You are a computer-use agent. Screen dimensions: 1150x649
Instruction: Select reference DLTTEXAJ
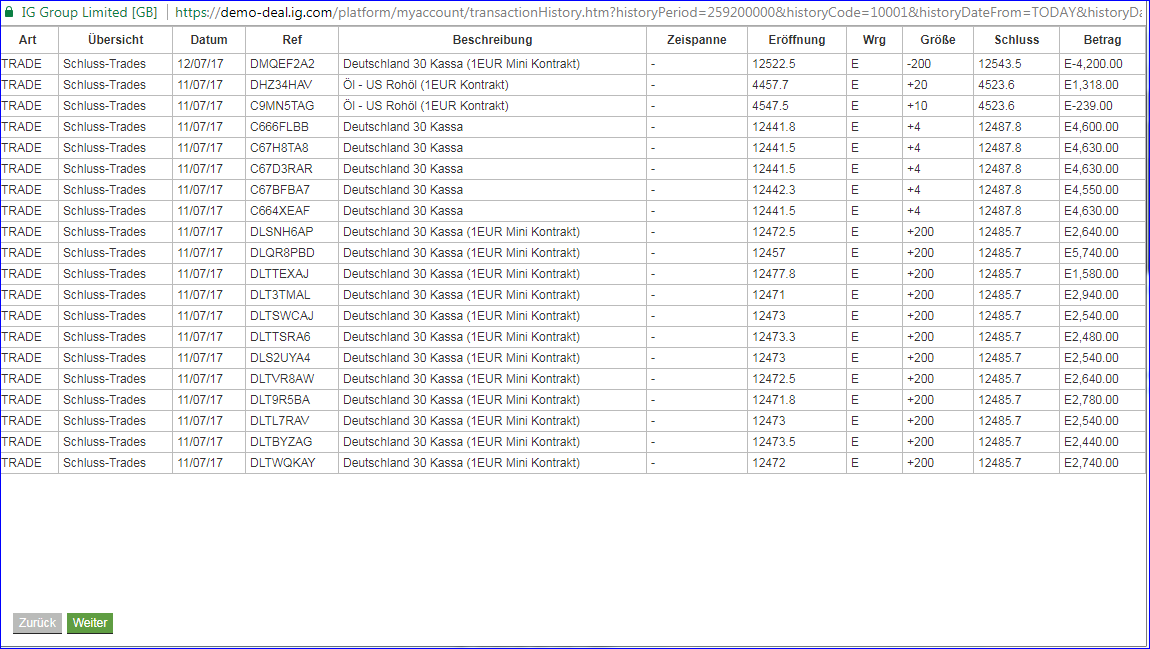(279, 274)
